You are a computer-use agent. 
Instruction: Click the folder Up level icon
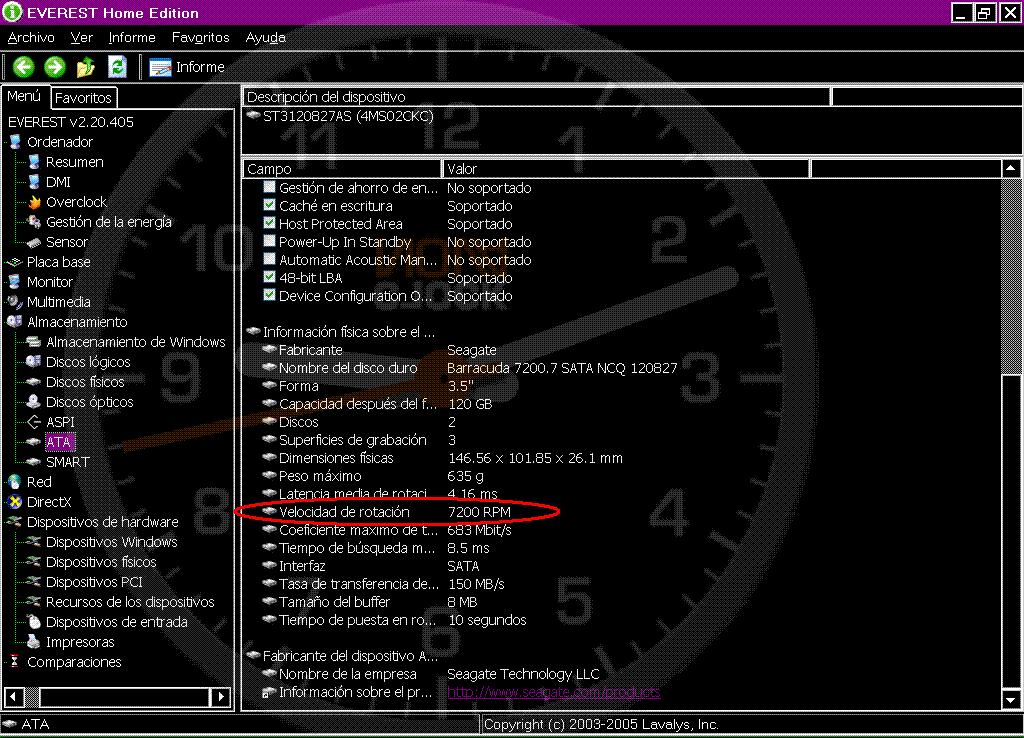coord(86,67)
